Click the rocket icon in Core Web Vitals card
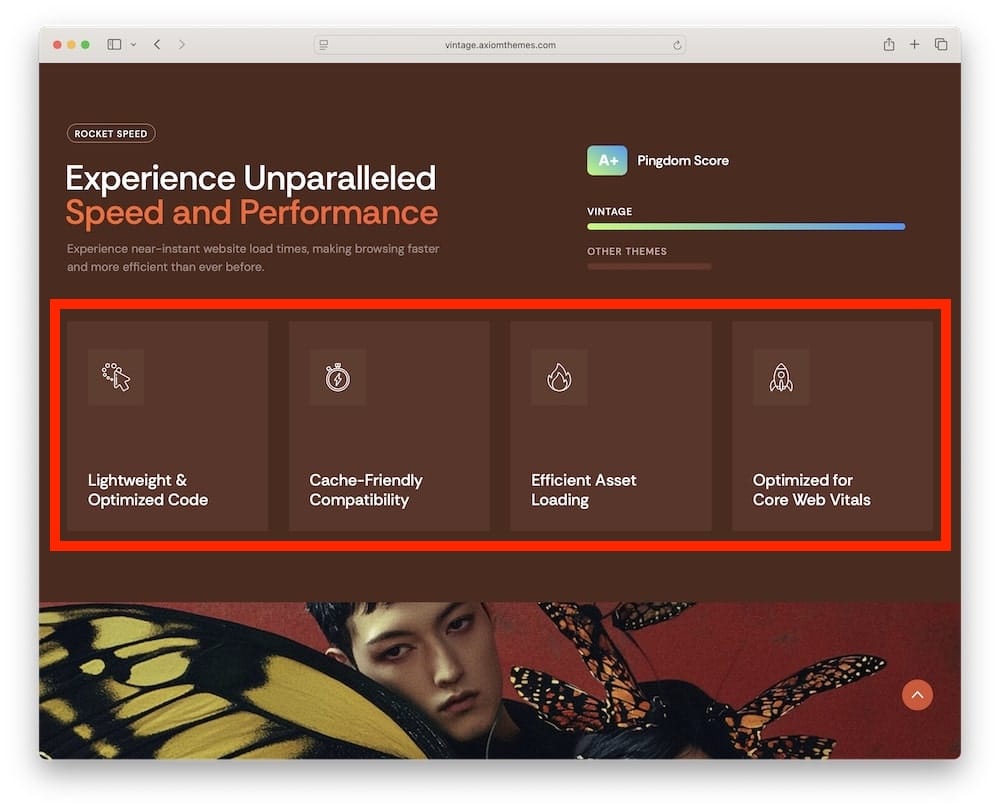Screen dimensions: 1000x811 (781, 377)
